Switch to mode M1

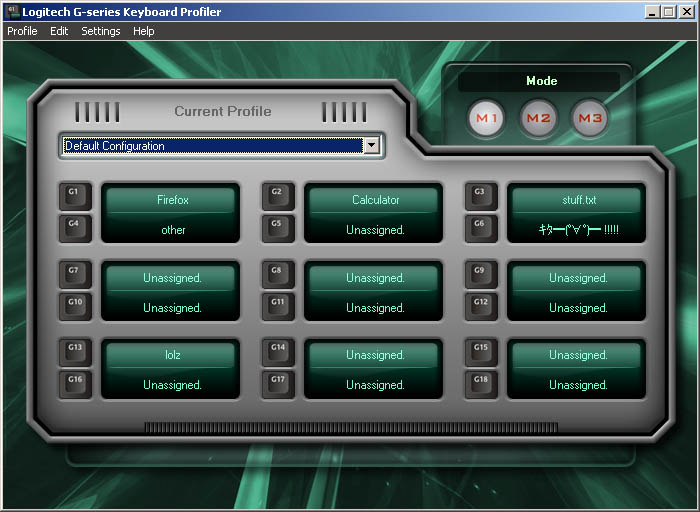pos(486,118)
